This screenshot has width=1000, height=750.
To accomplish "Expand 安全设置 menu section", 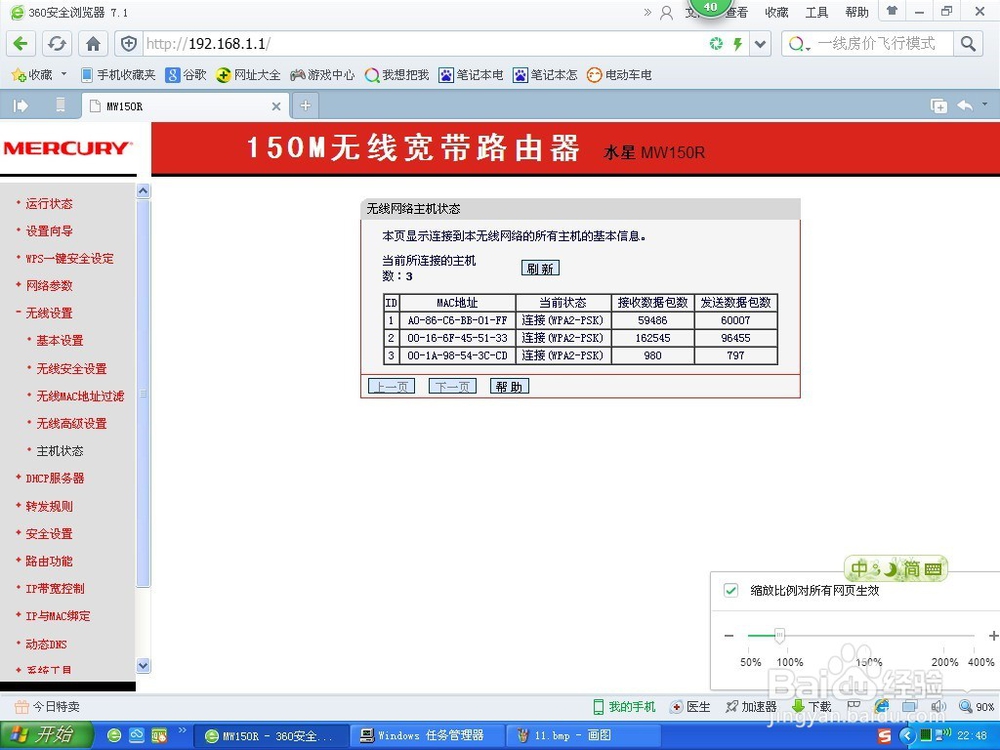I will tap(49, 534).
